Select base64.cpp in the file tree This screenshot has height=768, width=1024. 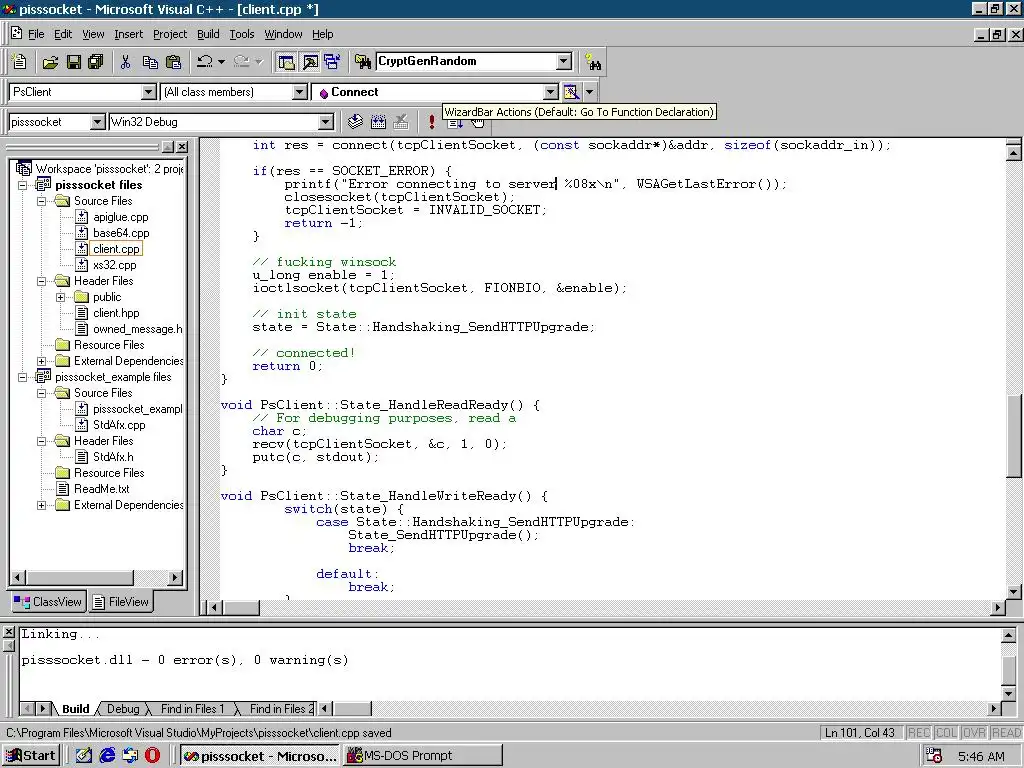click(x=121, y=232)
